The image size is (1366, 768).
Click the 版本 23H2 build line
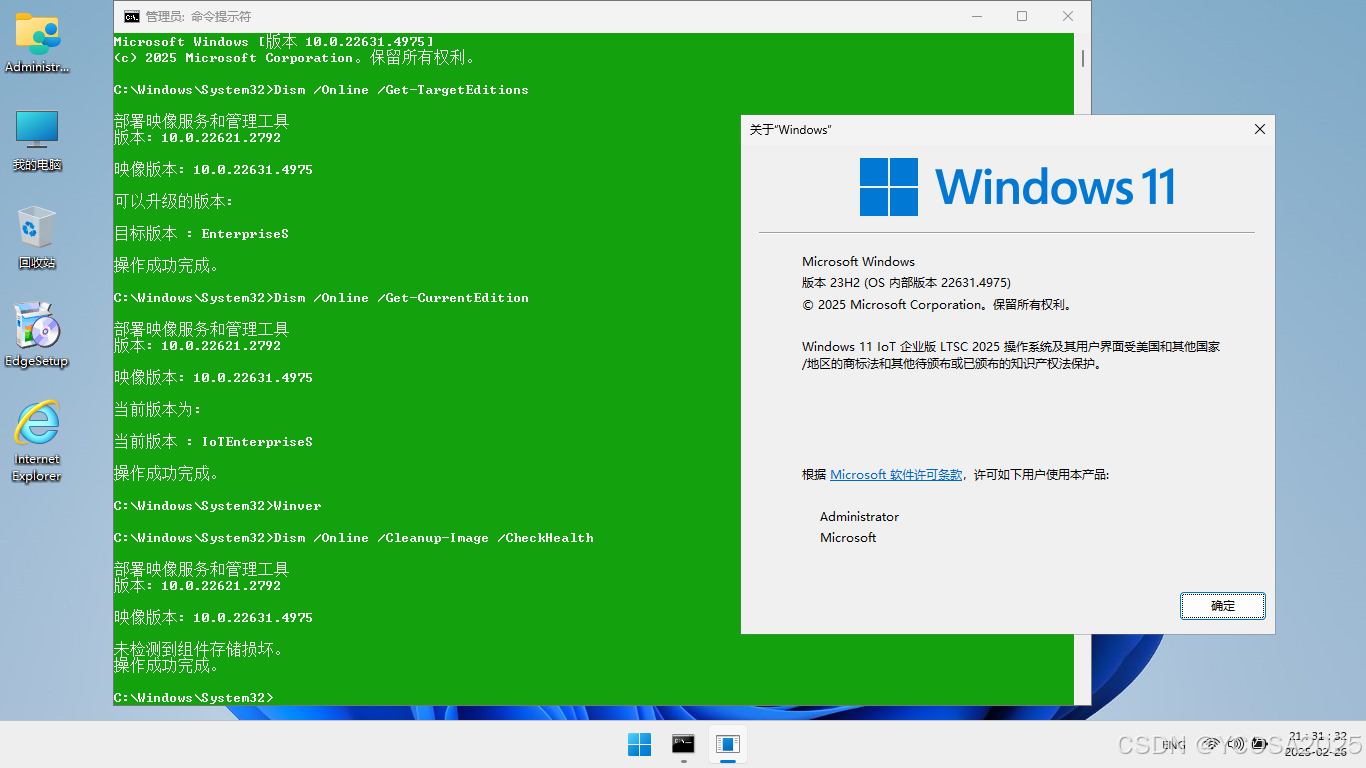(906, 283)
